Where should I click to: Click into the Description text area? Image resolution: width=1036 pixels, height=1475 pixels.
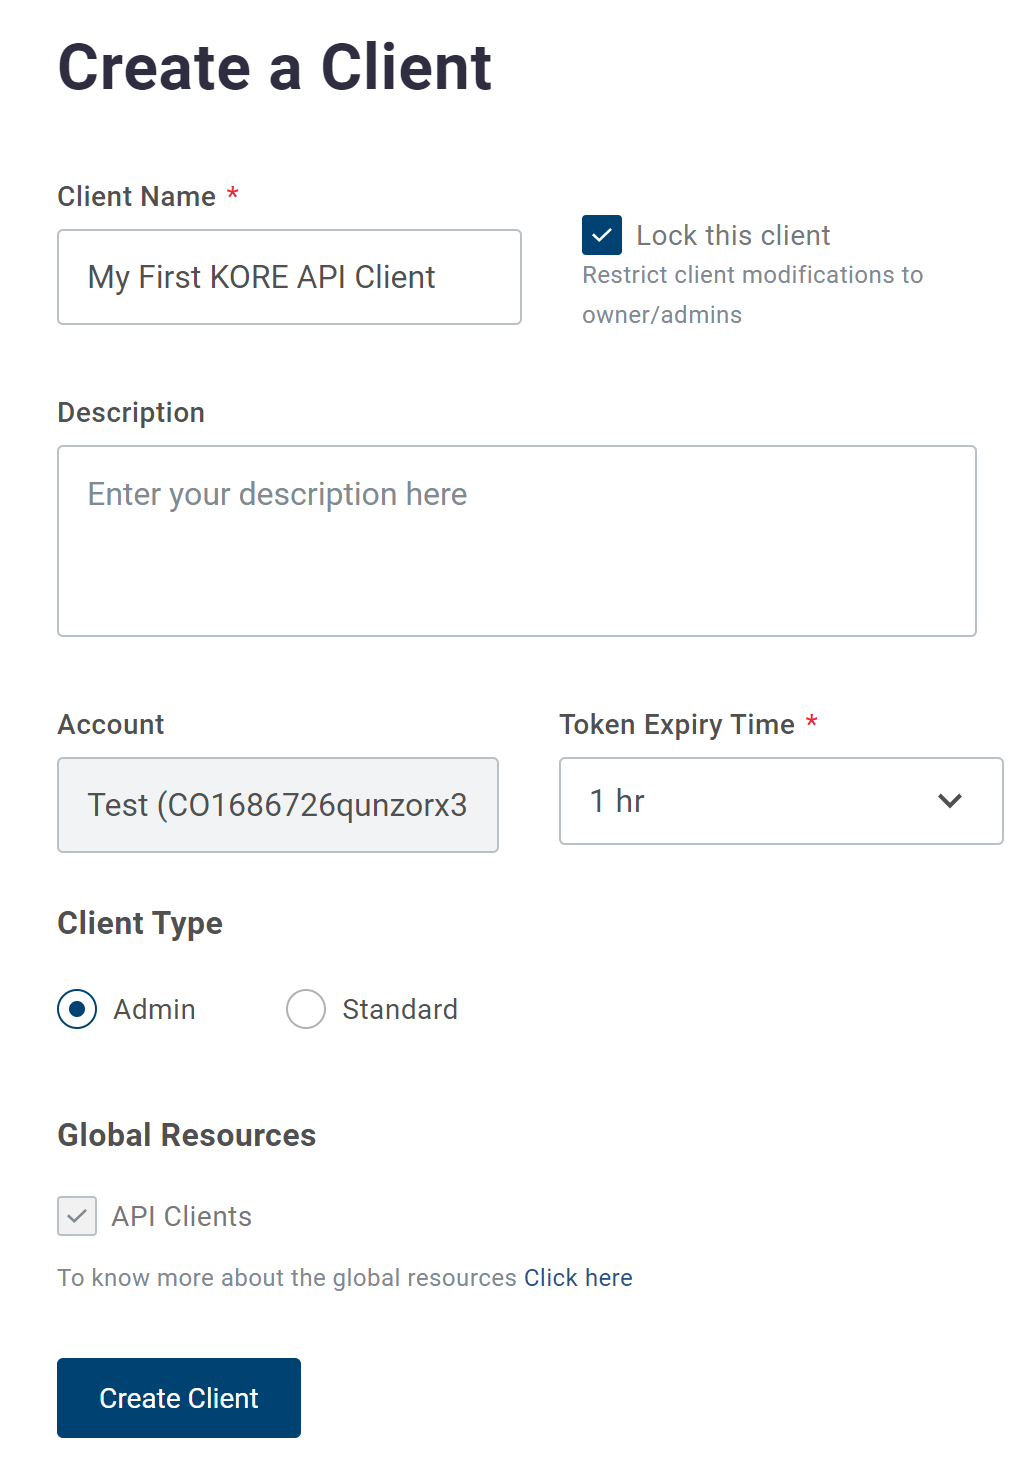pos(516,541)
